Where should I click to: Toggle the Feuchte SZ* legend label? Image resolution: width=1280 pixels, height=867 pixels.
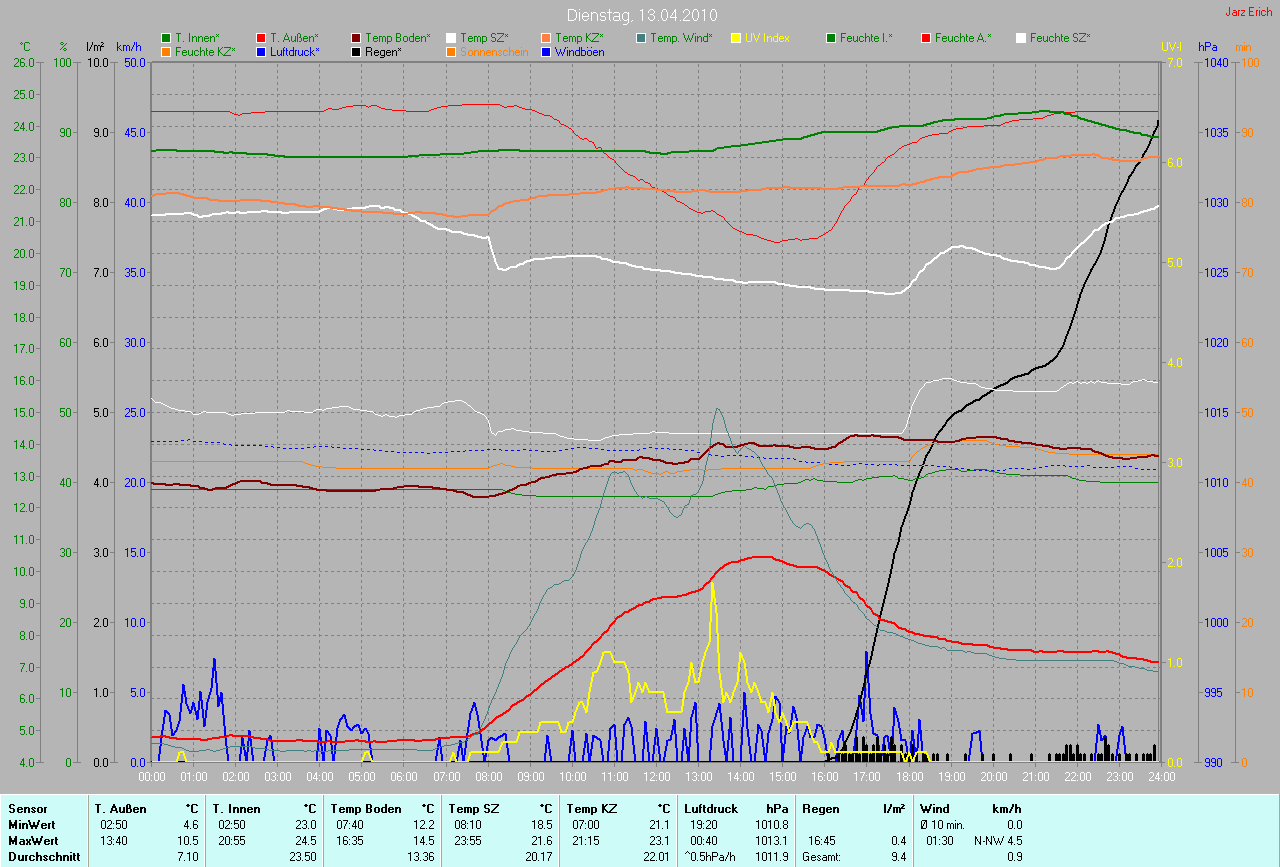[1060, 38]
